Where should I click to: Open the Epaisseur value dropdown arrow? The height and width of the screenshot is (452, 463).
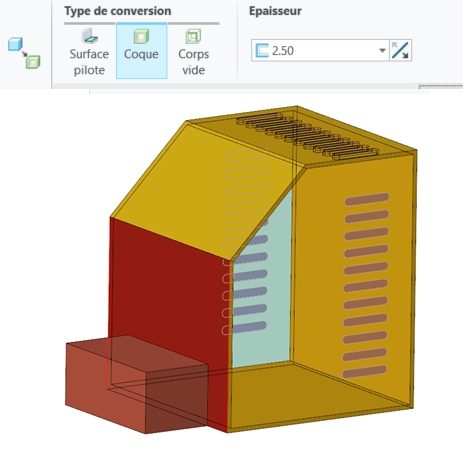[382, 51]
